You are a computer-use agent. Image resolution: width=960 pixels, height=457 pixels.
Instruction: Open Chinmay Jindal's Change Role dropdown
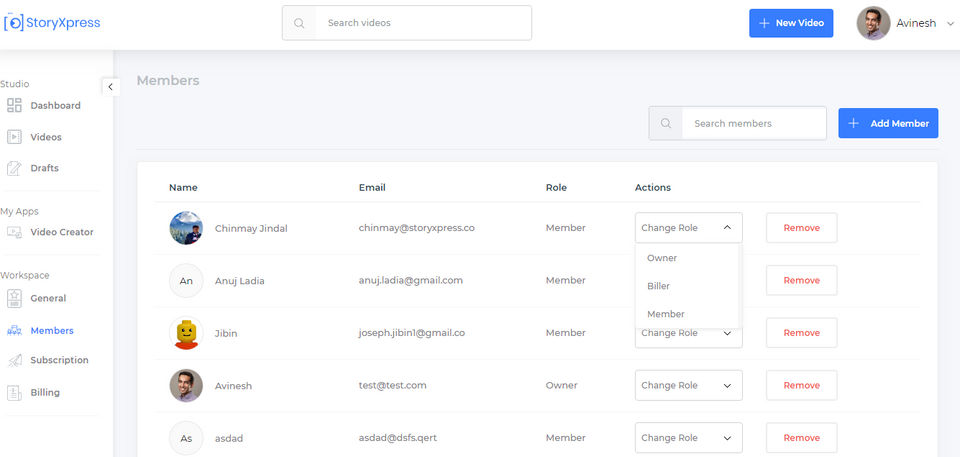(x=688, y=228)
